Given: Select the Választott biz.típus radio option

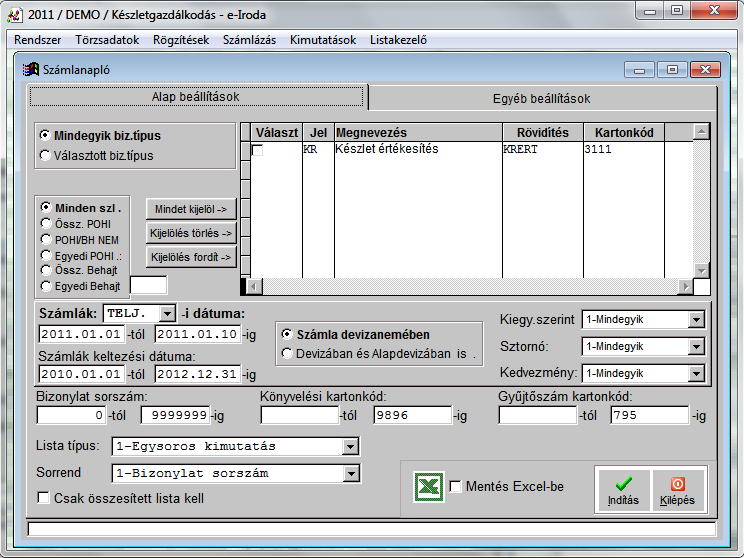Looking at the screenshot, I should (45, 155).
